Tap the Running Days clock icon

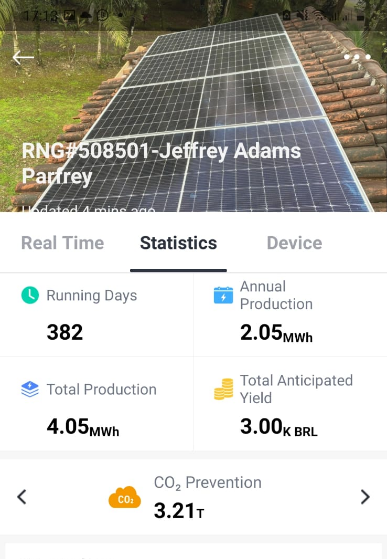point(30,295)
